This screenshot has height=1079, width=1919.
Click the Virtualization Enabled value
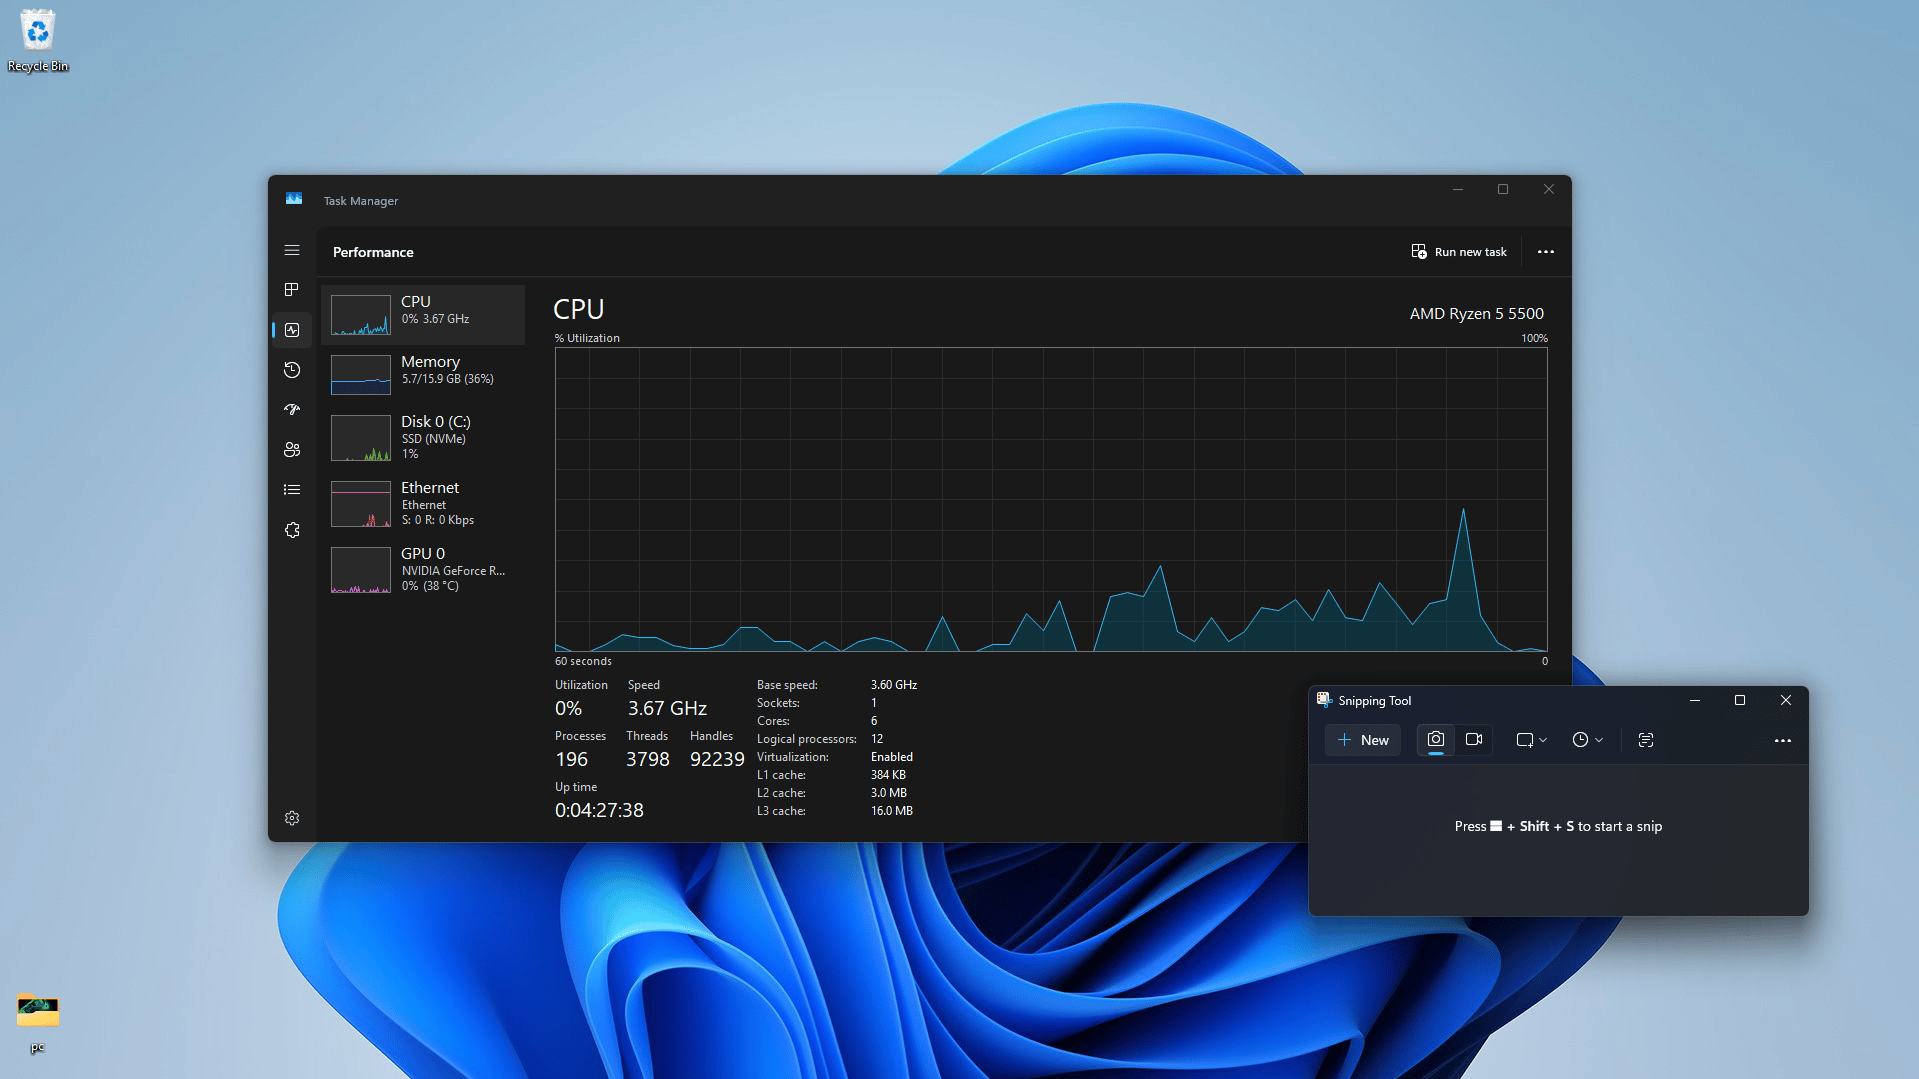click(x=891, y=757)
